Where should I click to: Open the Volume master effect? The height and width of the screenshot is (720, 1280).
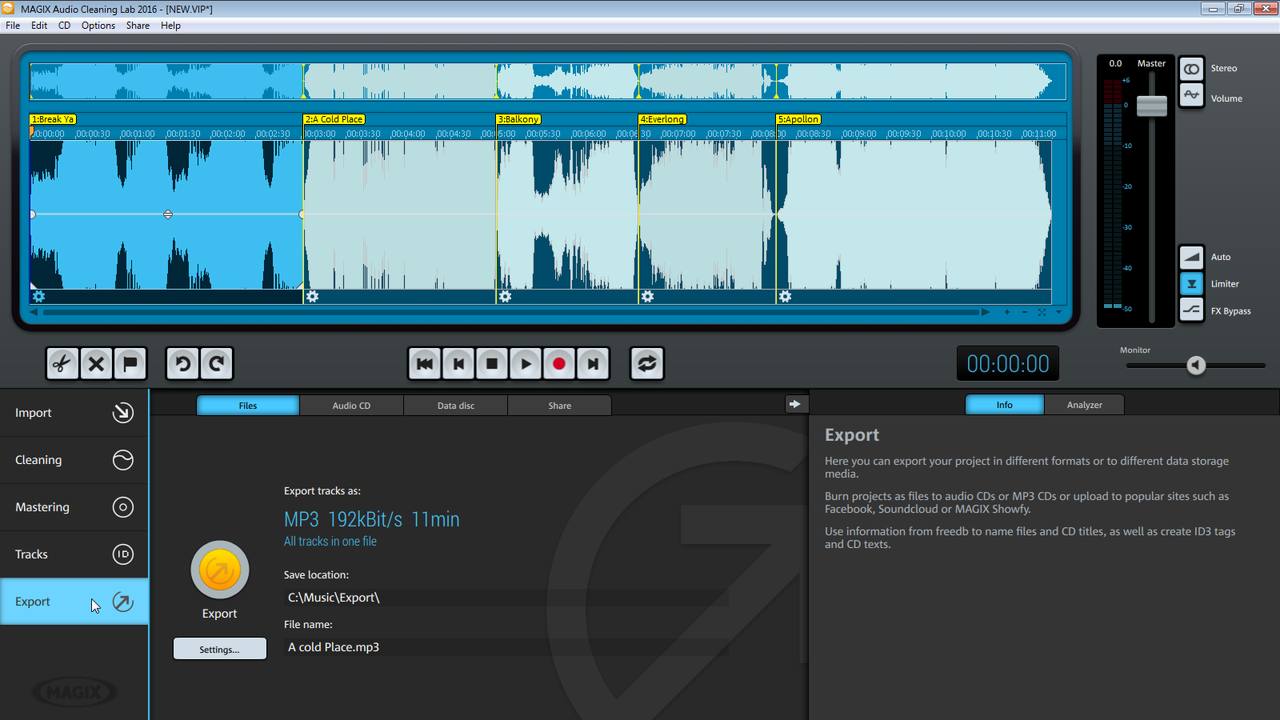[1191, 96]
